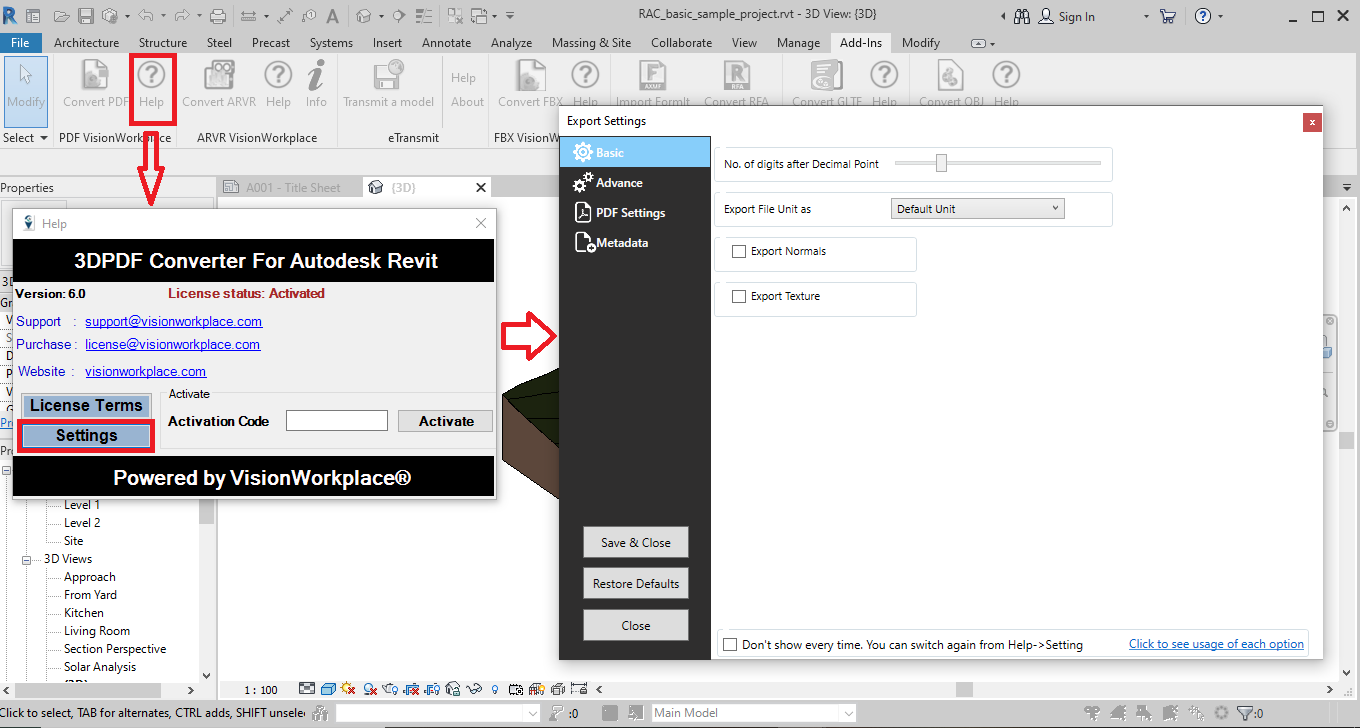The height and width of the screenshot is (728, 1360).
Task: Enable the Export Normals checkbox
Action: (739, 252)
